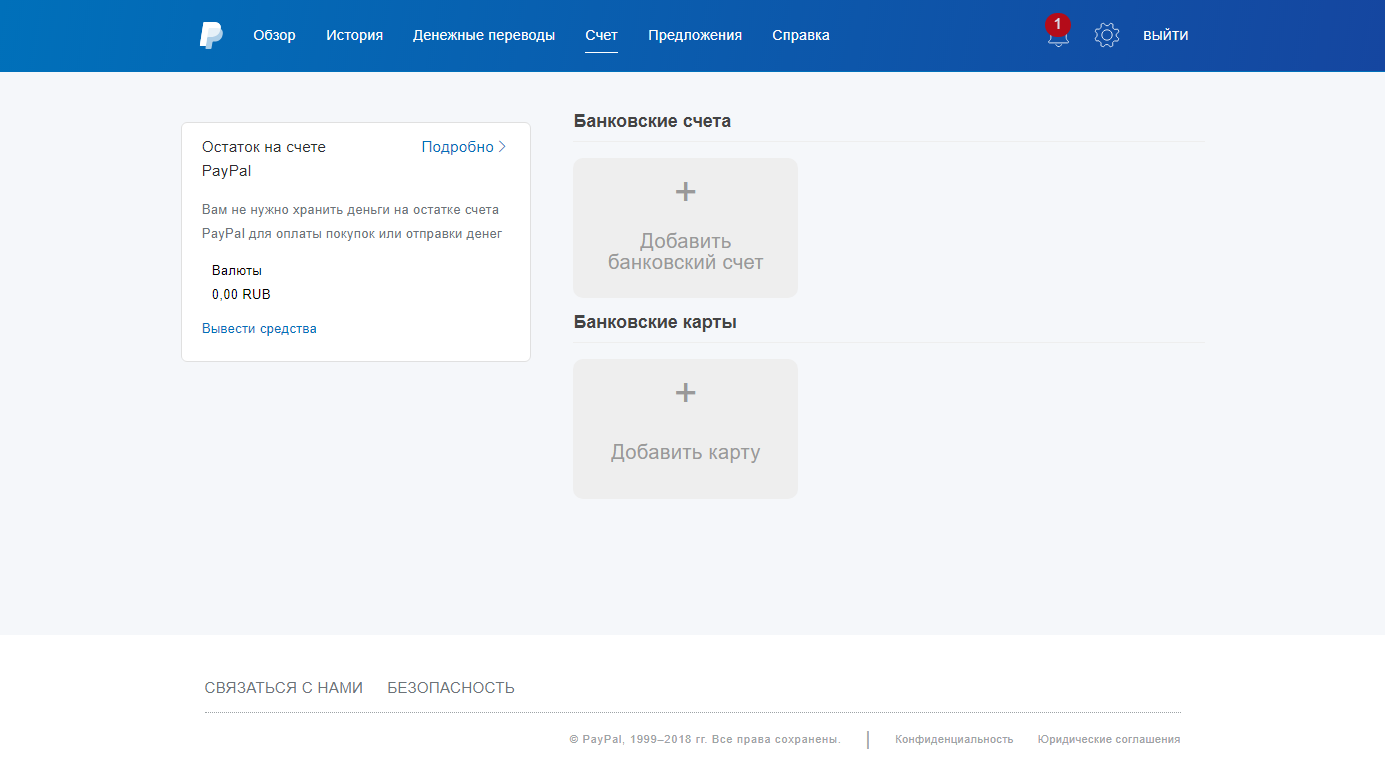Click the 0,00 RUB balance amount
The width and height of the screenshot is (1385, 763).
click(240, 293)
